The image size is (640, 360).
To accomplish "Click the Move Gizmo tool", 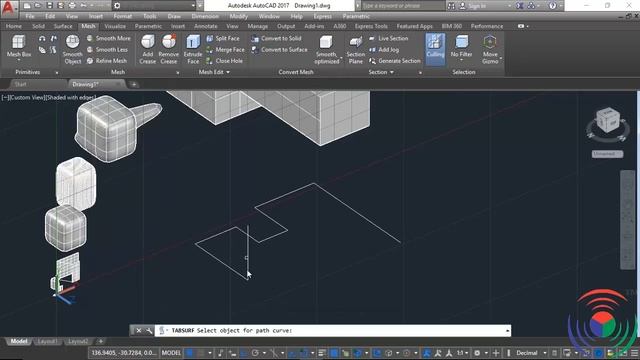I will click(x=490, y=49).
